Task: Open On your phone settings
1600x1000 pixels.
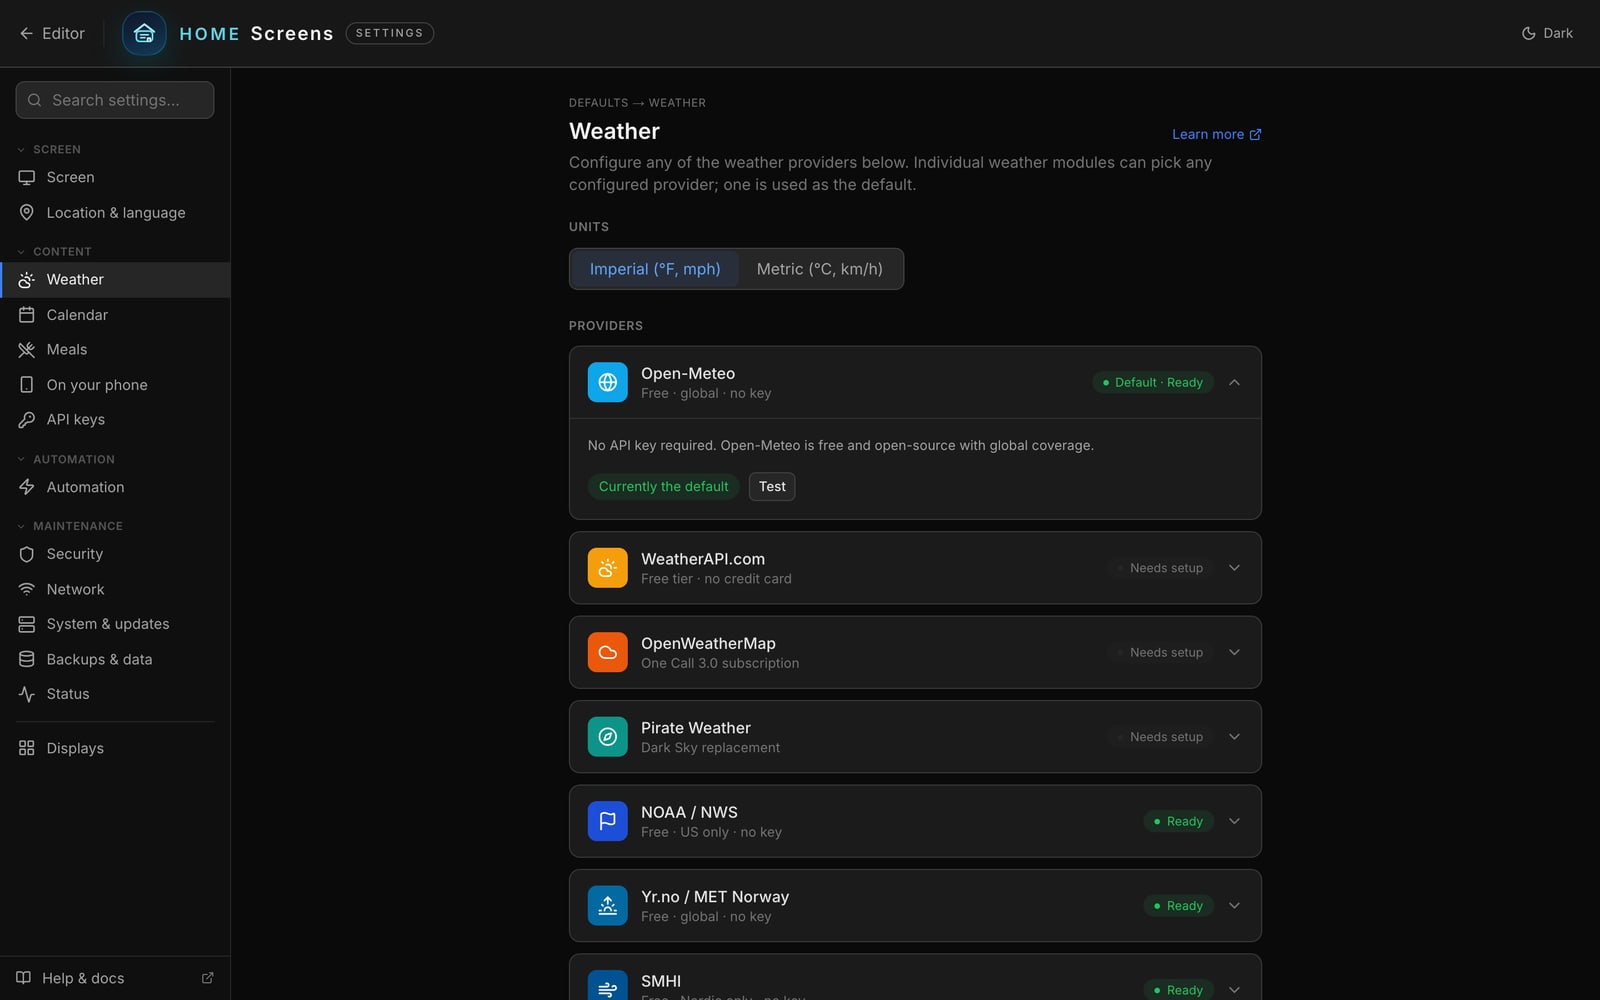Action: click(x=115, y=385)
